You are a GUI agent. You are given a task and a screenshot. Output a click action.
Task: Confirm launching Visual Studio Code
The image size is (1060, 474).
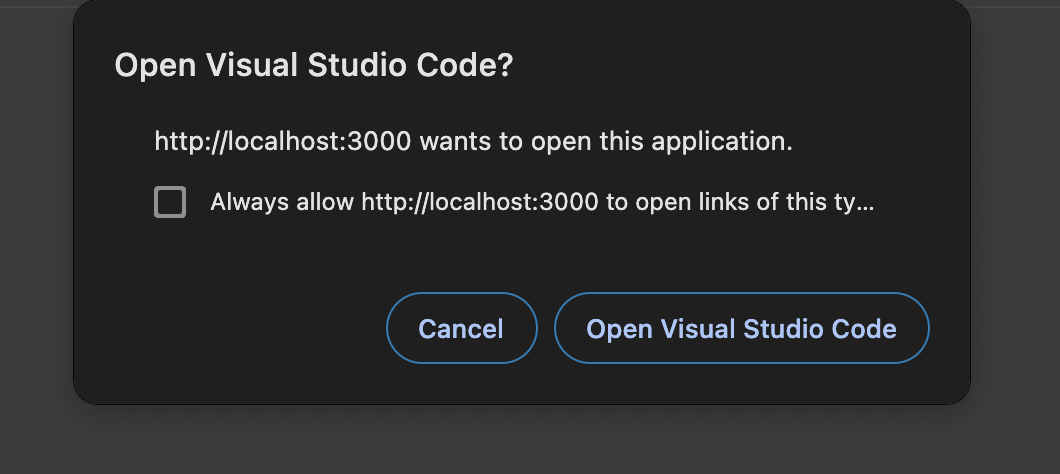tap(741, 328)
